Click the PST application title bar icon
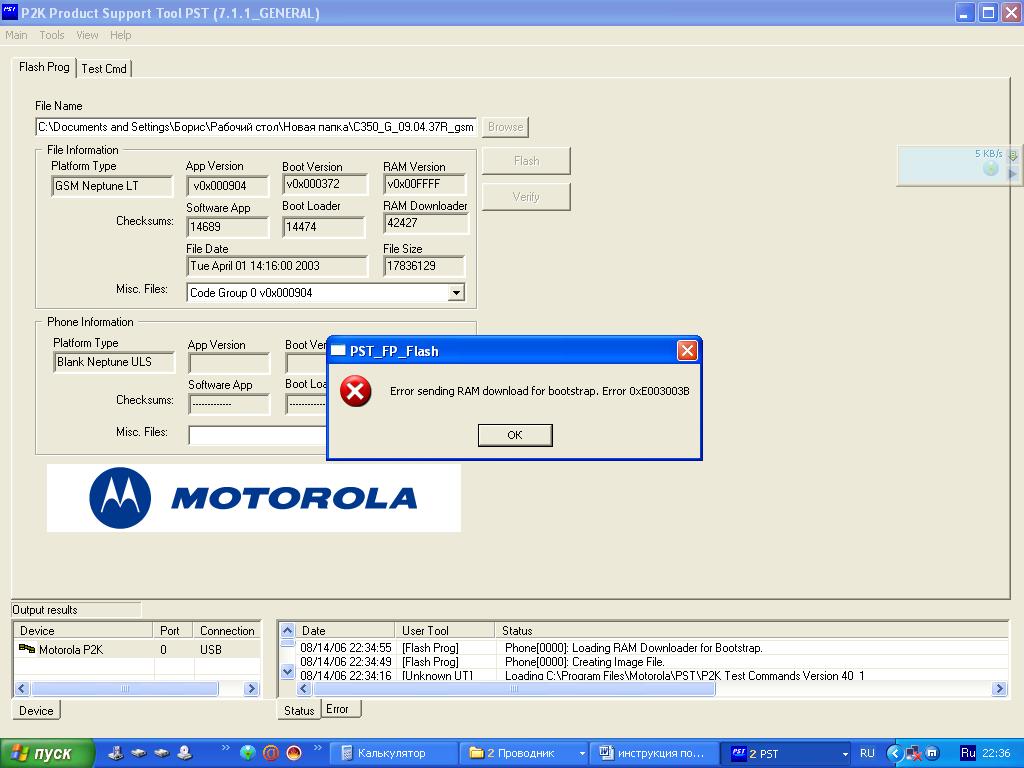The width and height of the screenshot is (1024, 768). pyautogui.click(x=10, y=12)
